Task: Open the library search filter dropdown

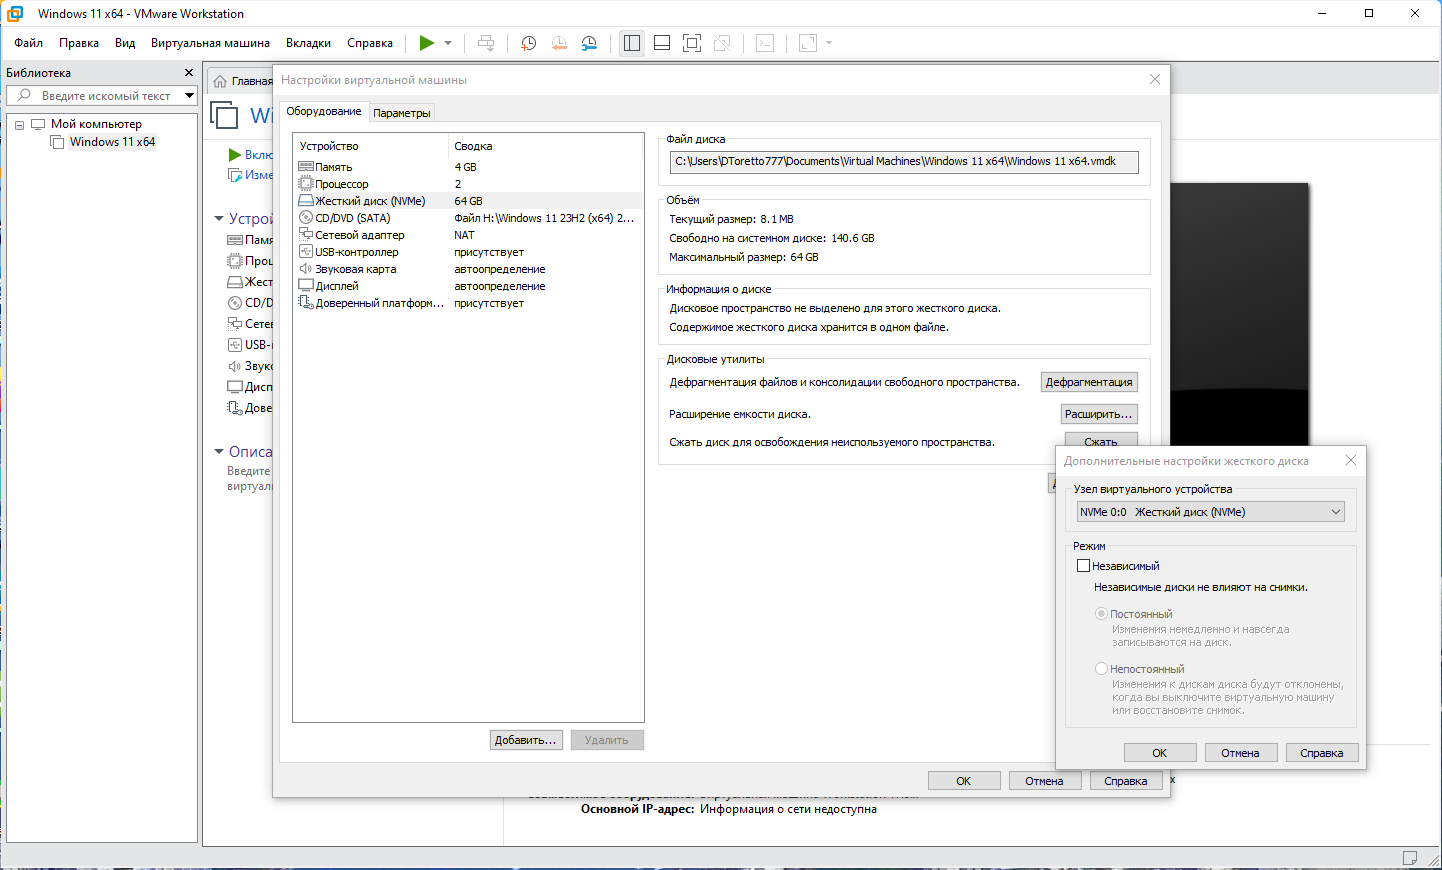Action: [x=189, y=96]
